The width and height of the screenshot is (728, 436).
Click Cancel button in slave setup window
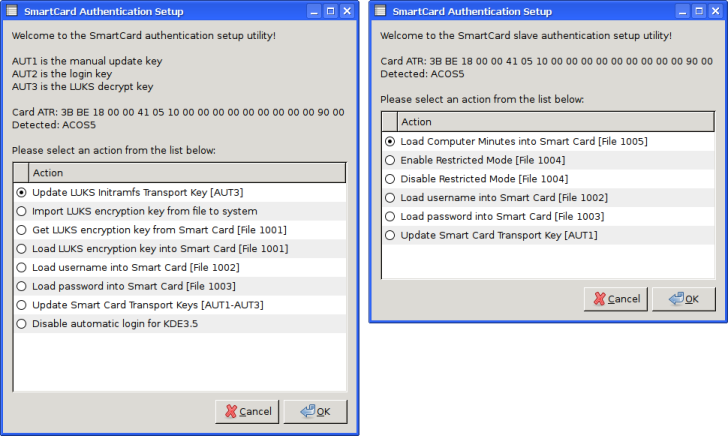(616, 299)
